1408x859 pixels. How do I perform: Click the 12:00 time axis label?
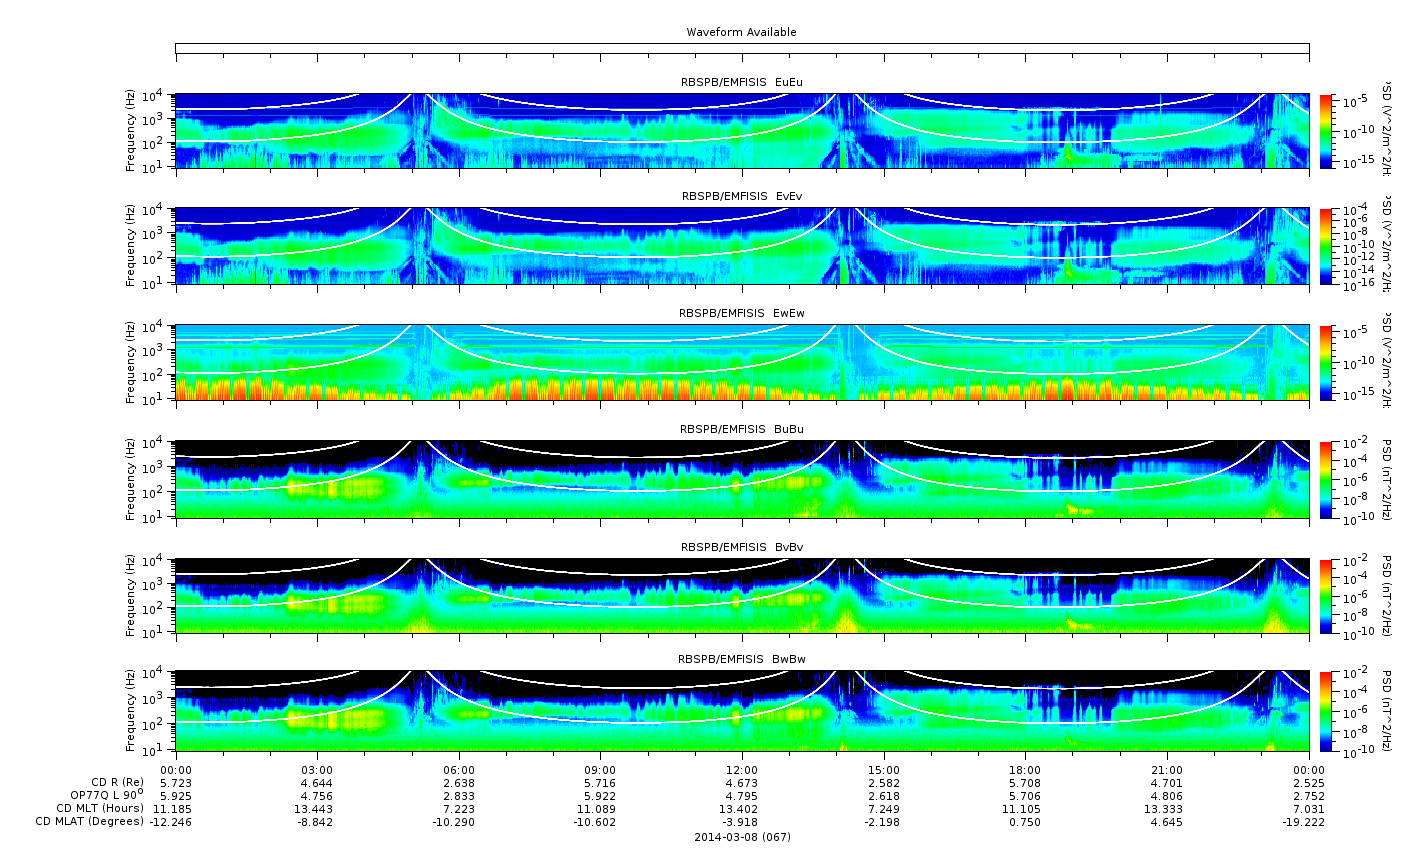[742, 770]
